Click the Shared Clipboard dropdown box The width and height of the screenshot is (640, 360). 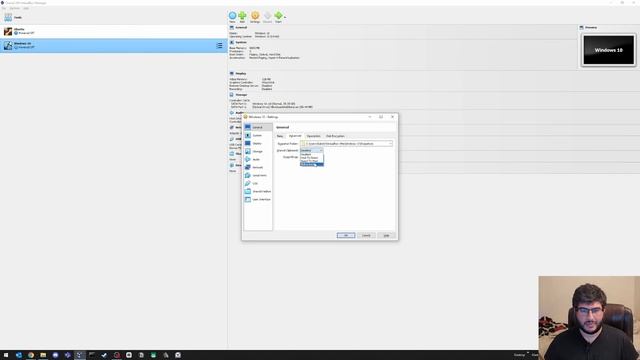[x=311, y=151]
